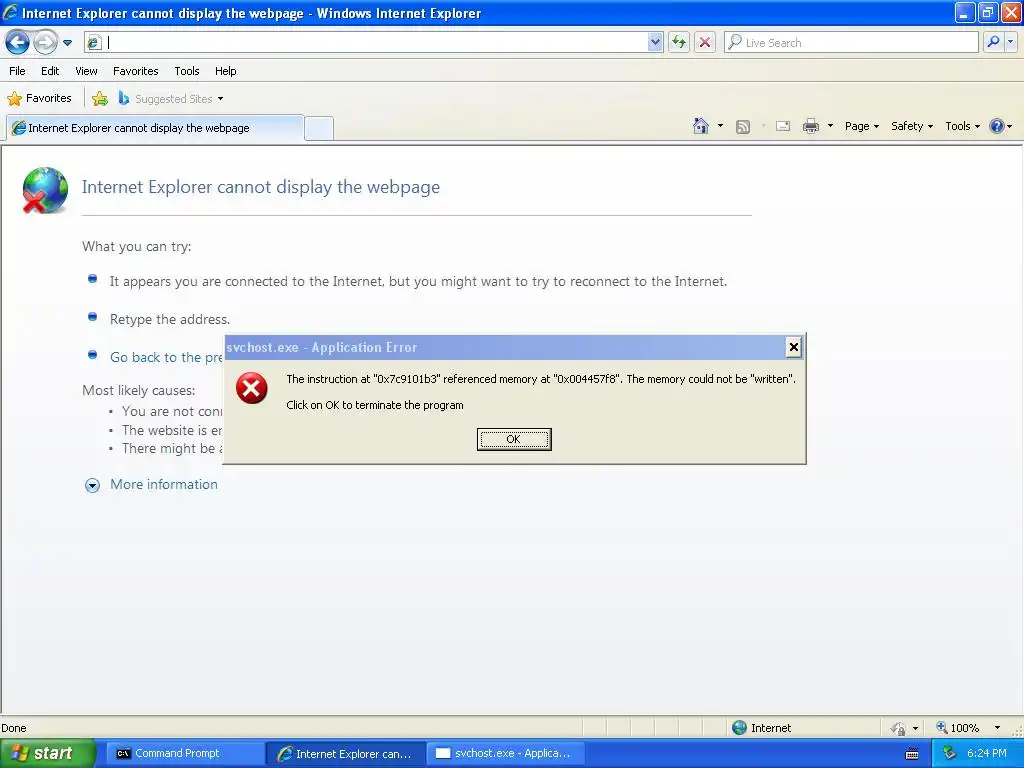
Task: Click the blue Help question mark icon
Action: 997,126
